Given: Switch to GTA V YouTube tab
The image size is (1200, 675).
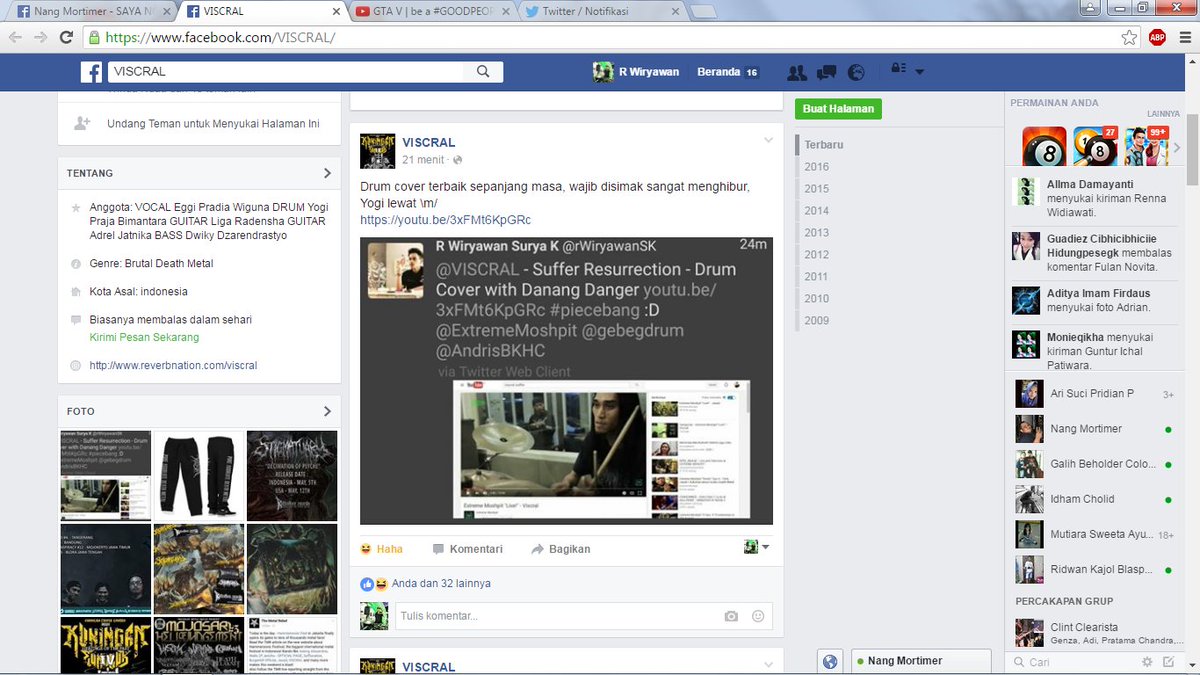Looking at the screenshot, I should click(430, 11).
